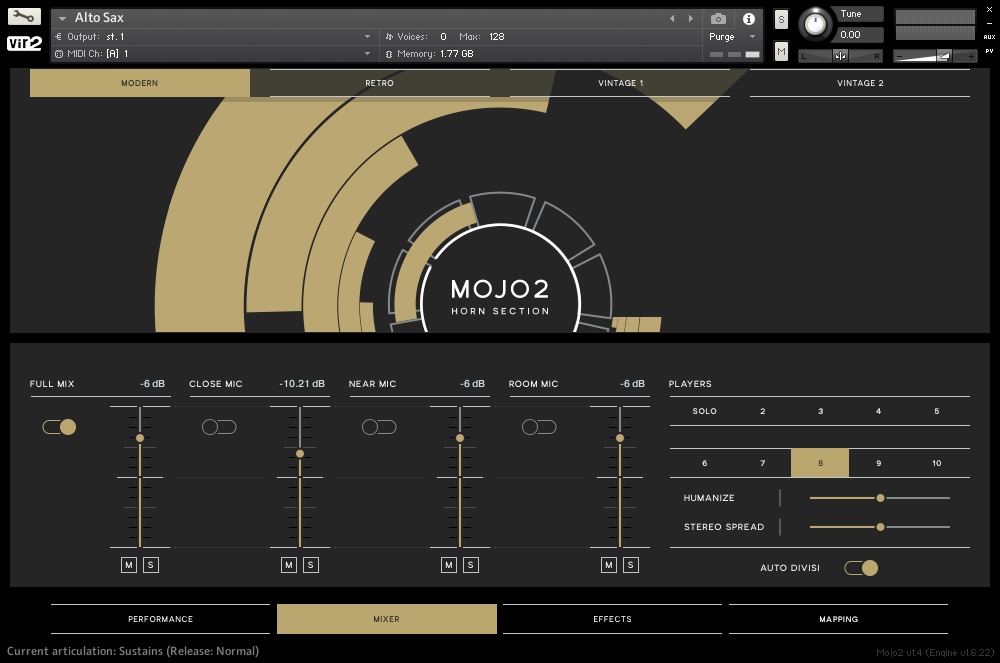
Task: Enable the Close Mic channel toggle
Action: pyautogui.click(x=219, y=426)
